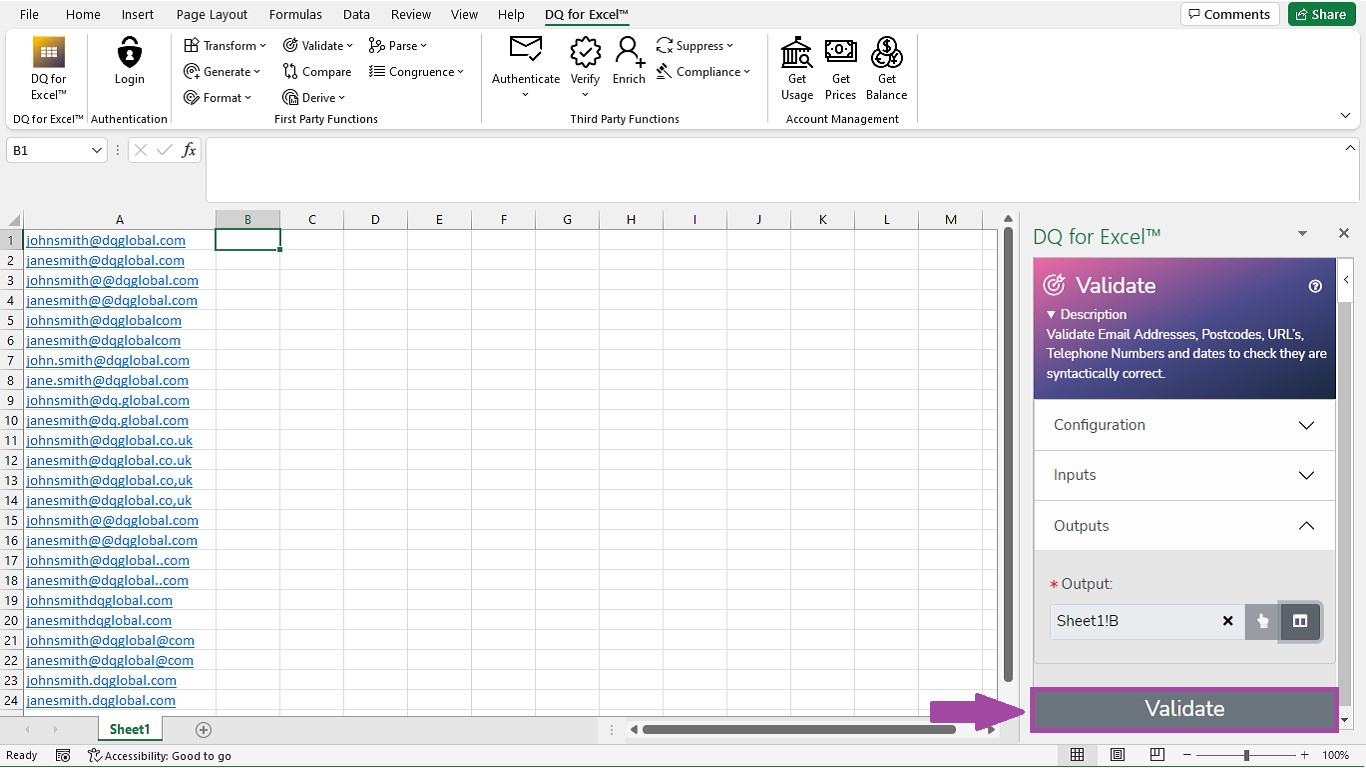The width and height of the screenshot is (1366, 768).
Task: Open the Derive function menu
Action: 314,97
